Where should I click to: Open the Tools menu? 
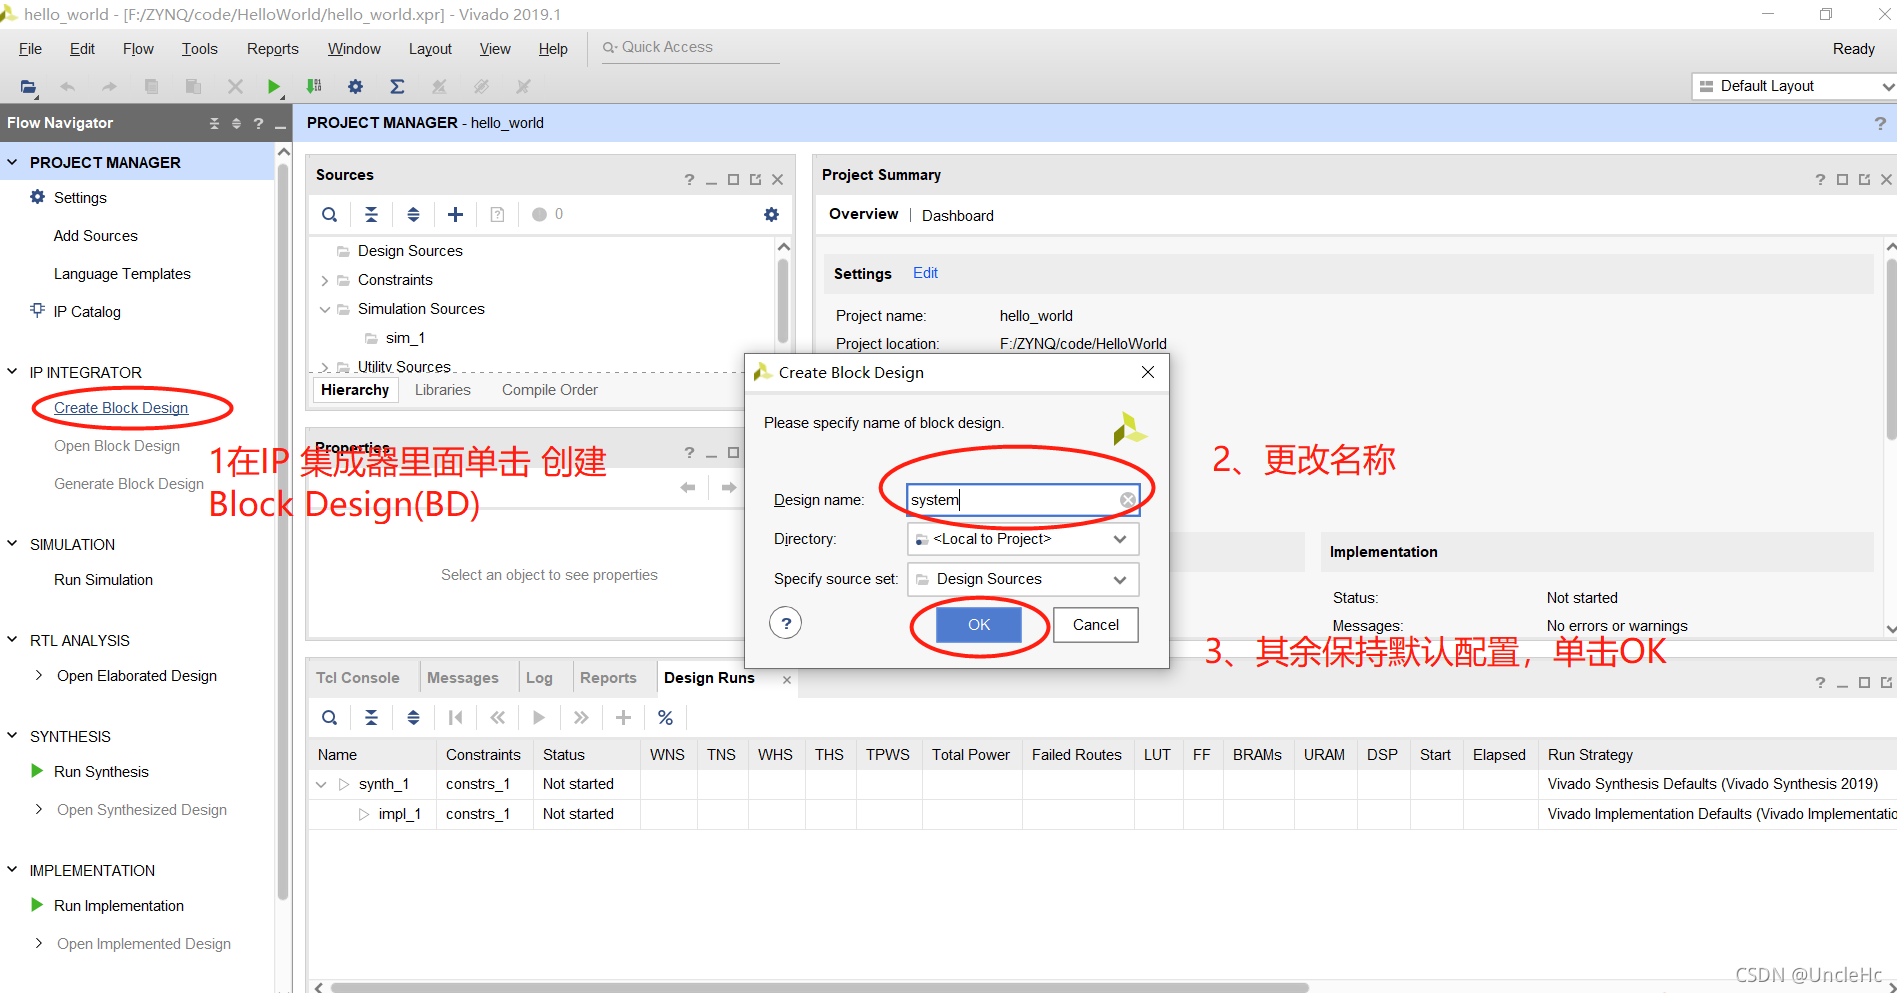point(199,49)
